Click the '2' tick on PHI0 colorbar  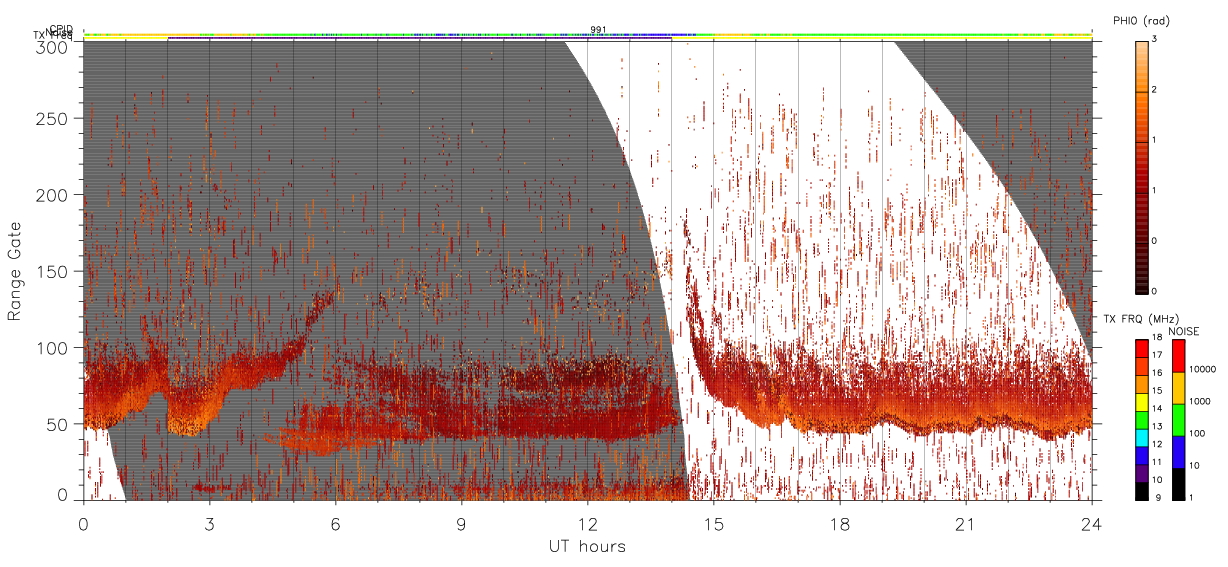[1153, 91]
